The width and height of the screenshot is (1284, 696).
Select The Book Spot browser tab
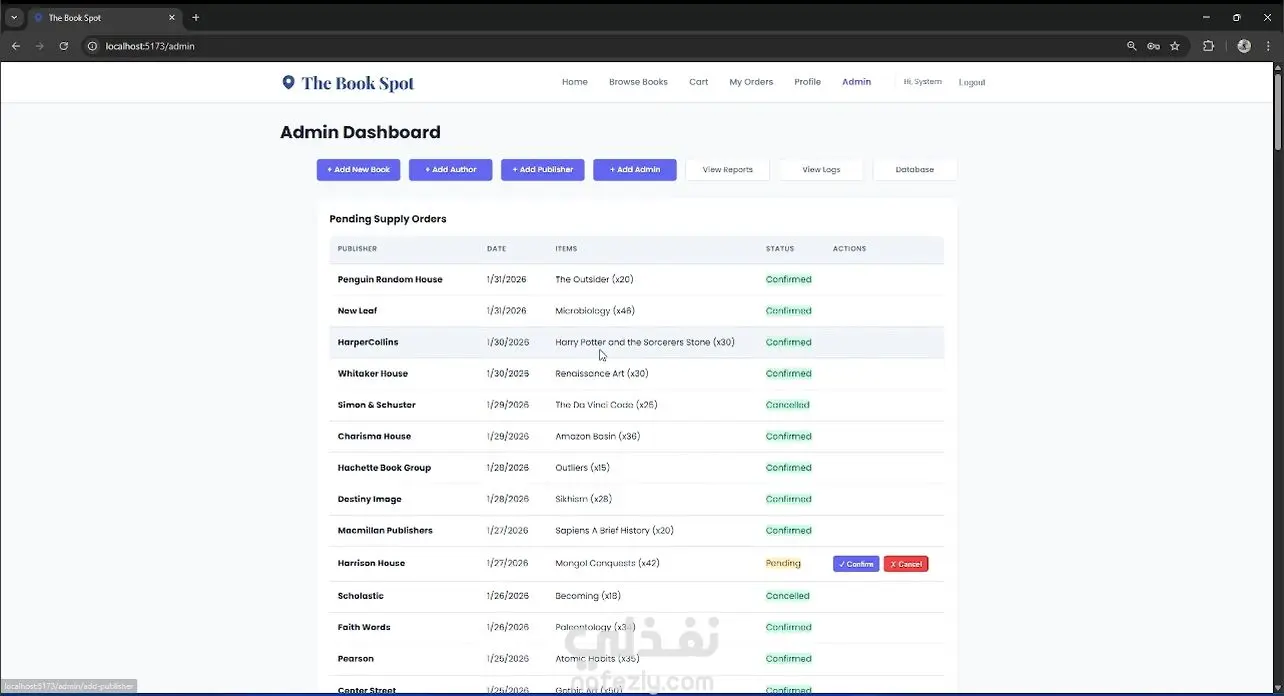coord(103,17)
